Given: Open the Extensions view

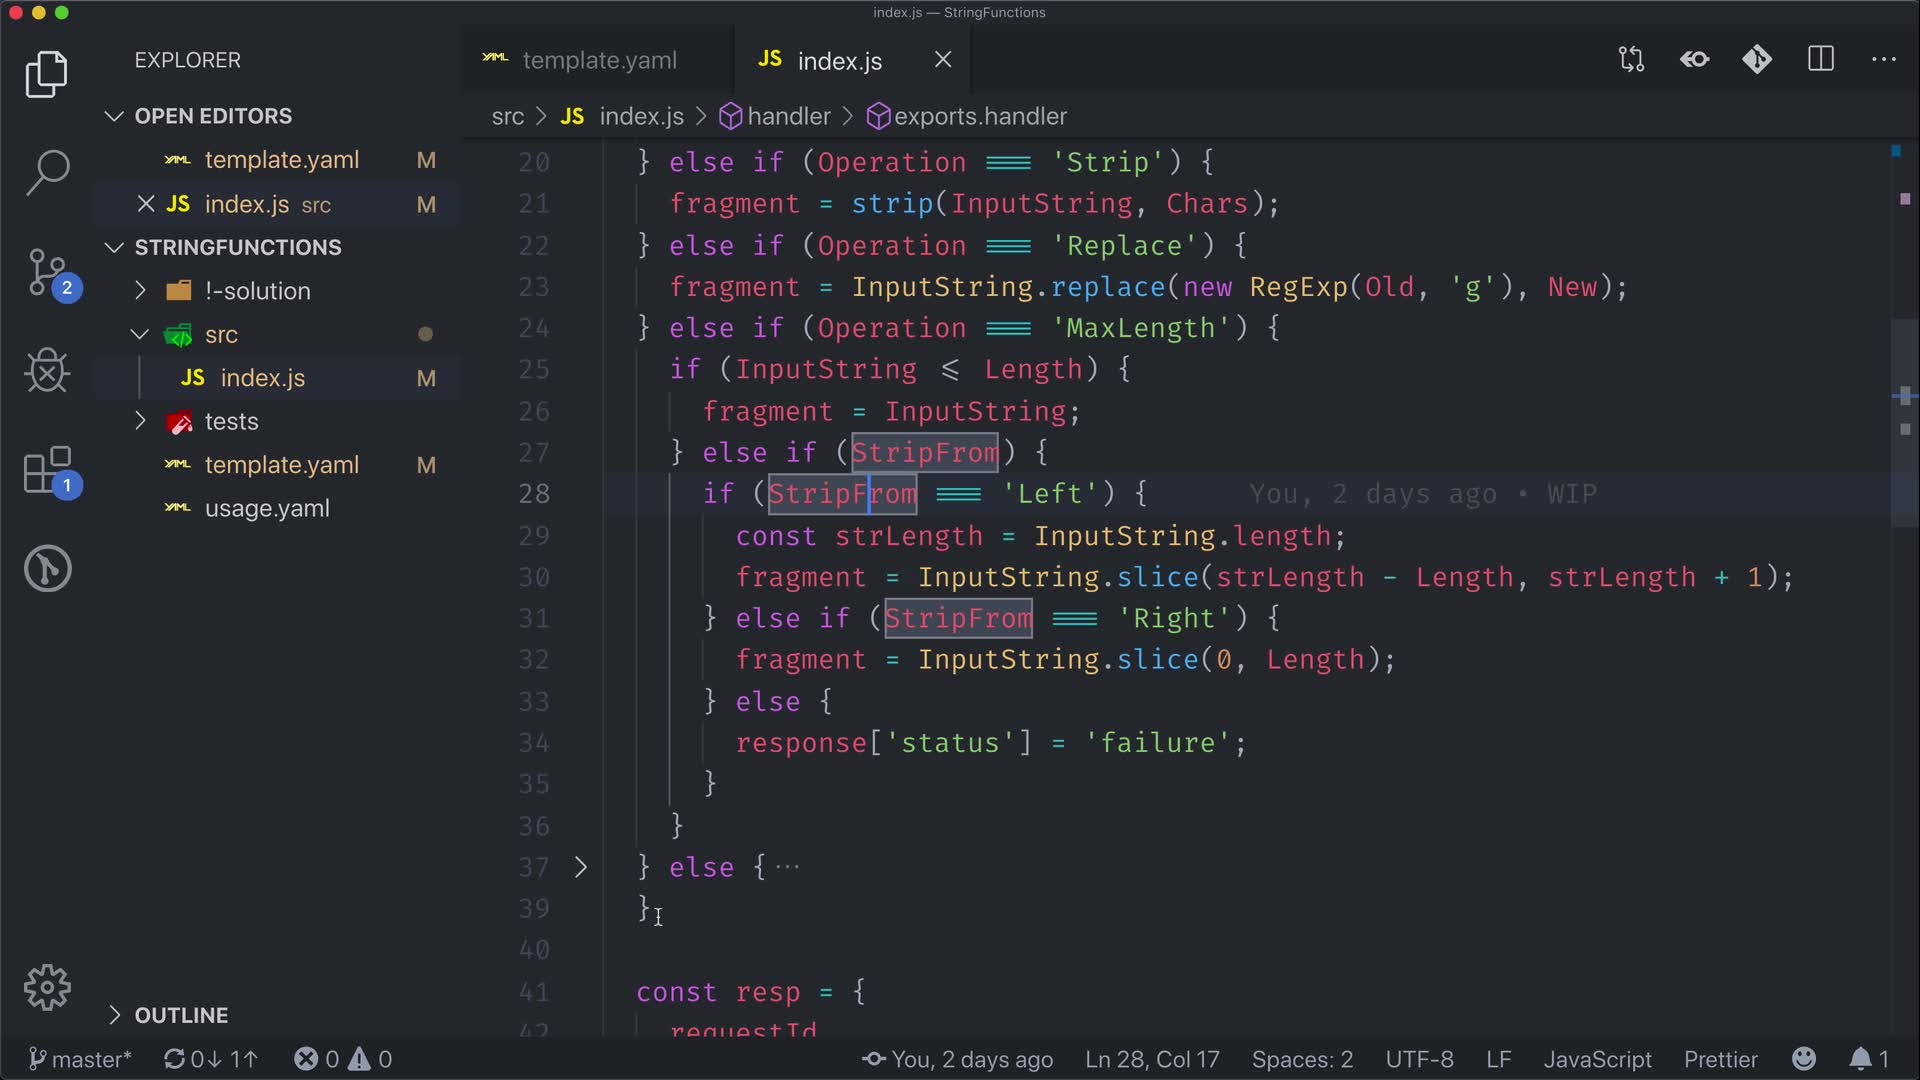Looking at the screenshot, I should click(47, 470).
